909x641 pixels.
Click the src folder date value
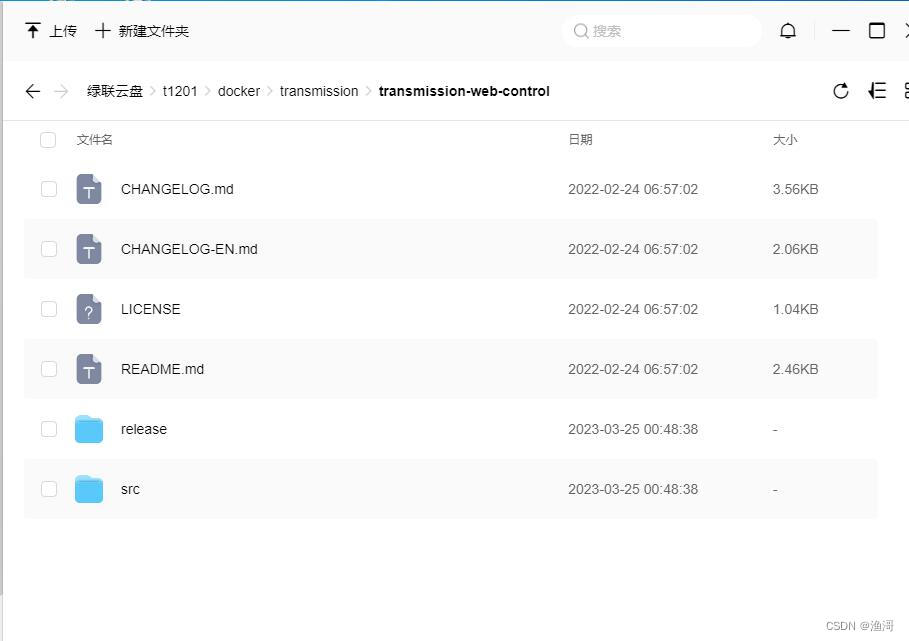point(633,489)
